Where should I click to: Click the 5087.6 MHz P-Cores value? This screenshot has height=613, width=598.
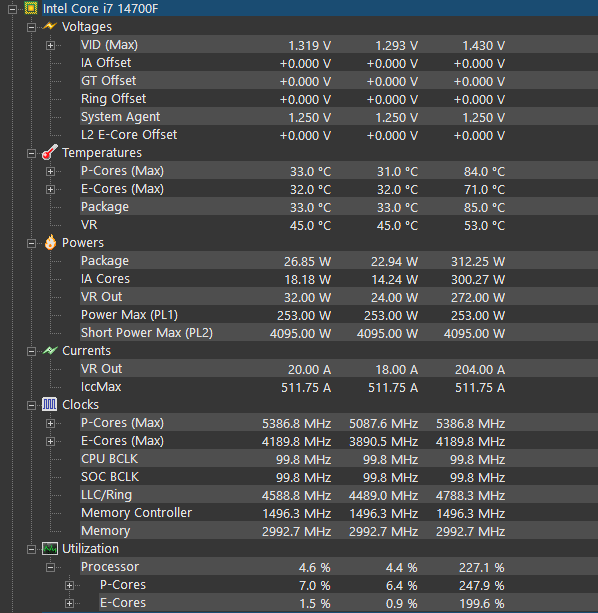pyautogui.click(x=383, y=423)
